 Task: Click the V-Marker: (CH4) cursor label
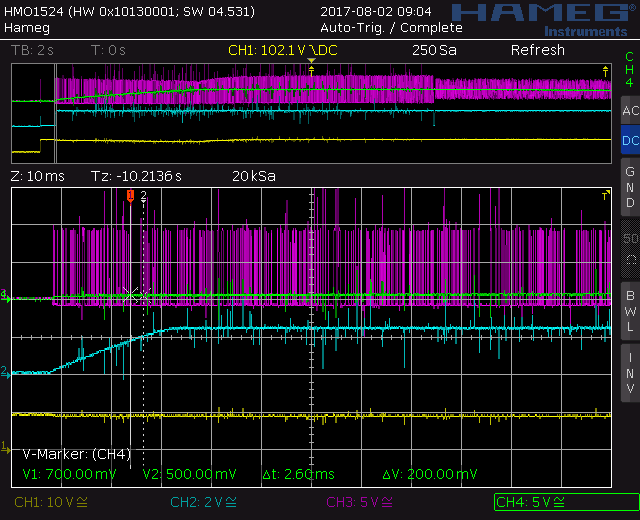76,454
